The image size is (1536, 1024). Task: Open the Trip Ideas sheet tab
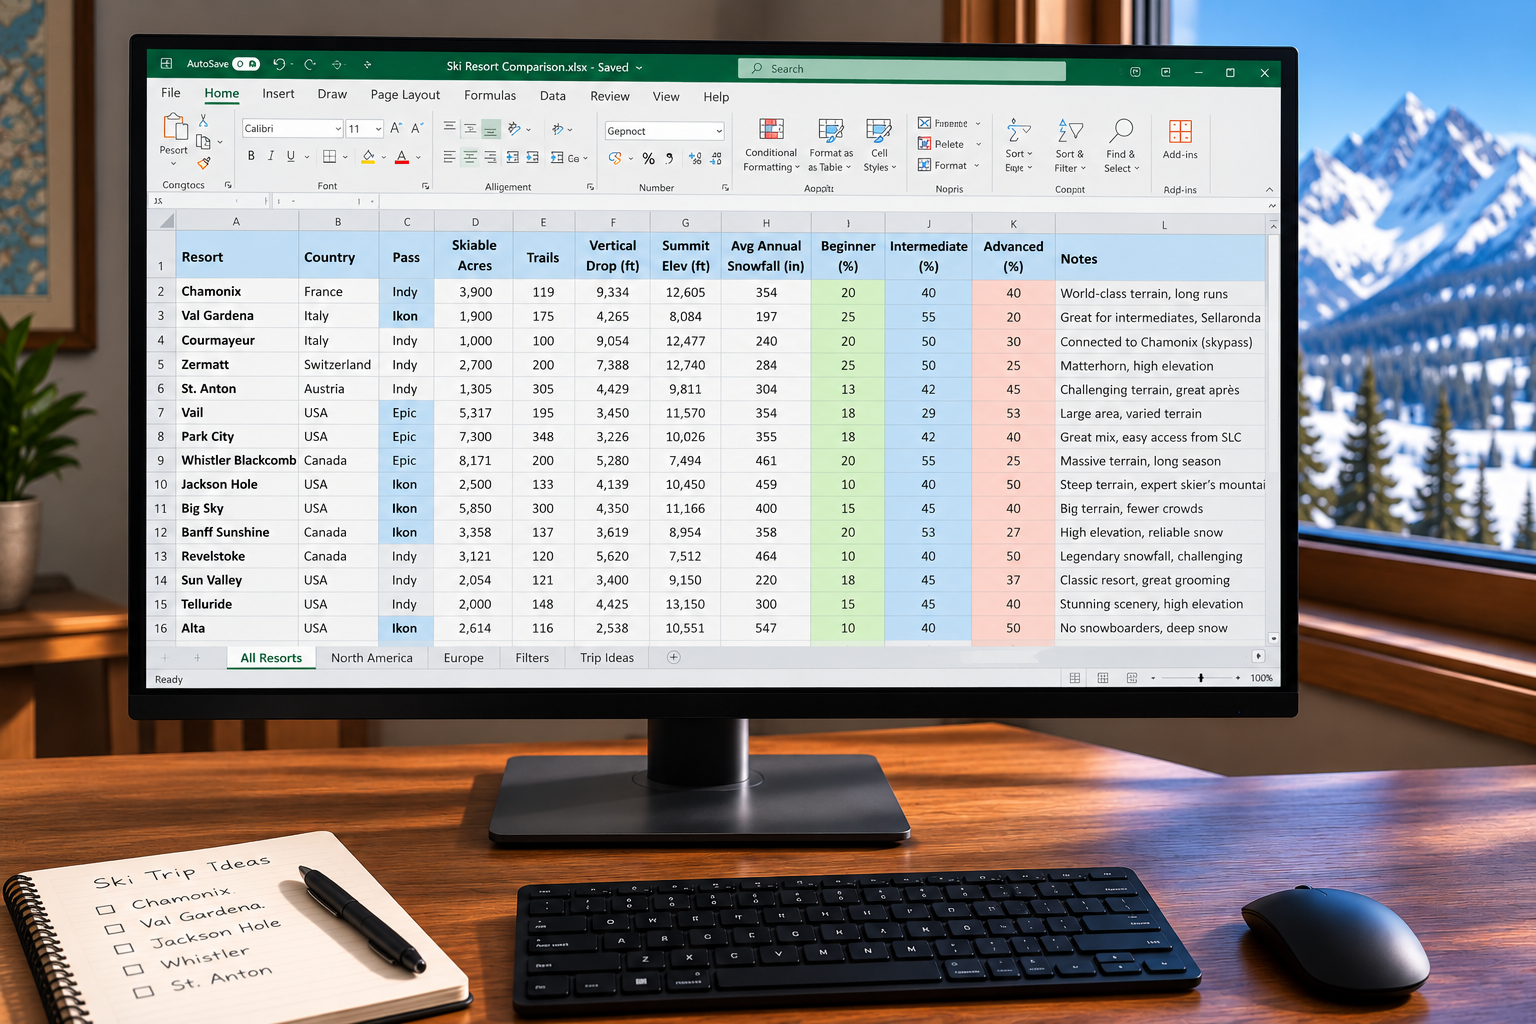pos(607,657)
